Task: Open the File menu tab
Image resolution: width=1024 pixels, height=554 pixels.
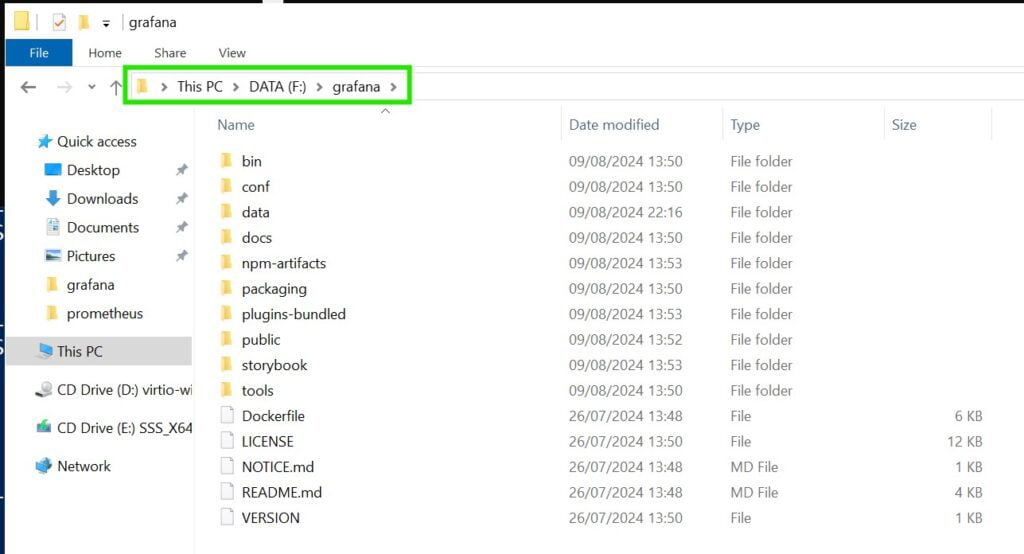Action: [x=38, y=53]
